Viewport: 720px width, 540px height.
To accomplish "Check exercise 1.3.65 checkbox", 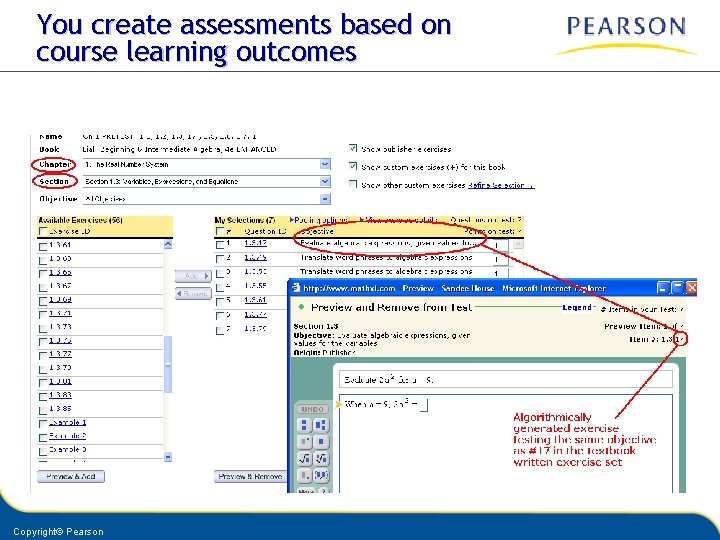I will point(43,274).
